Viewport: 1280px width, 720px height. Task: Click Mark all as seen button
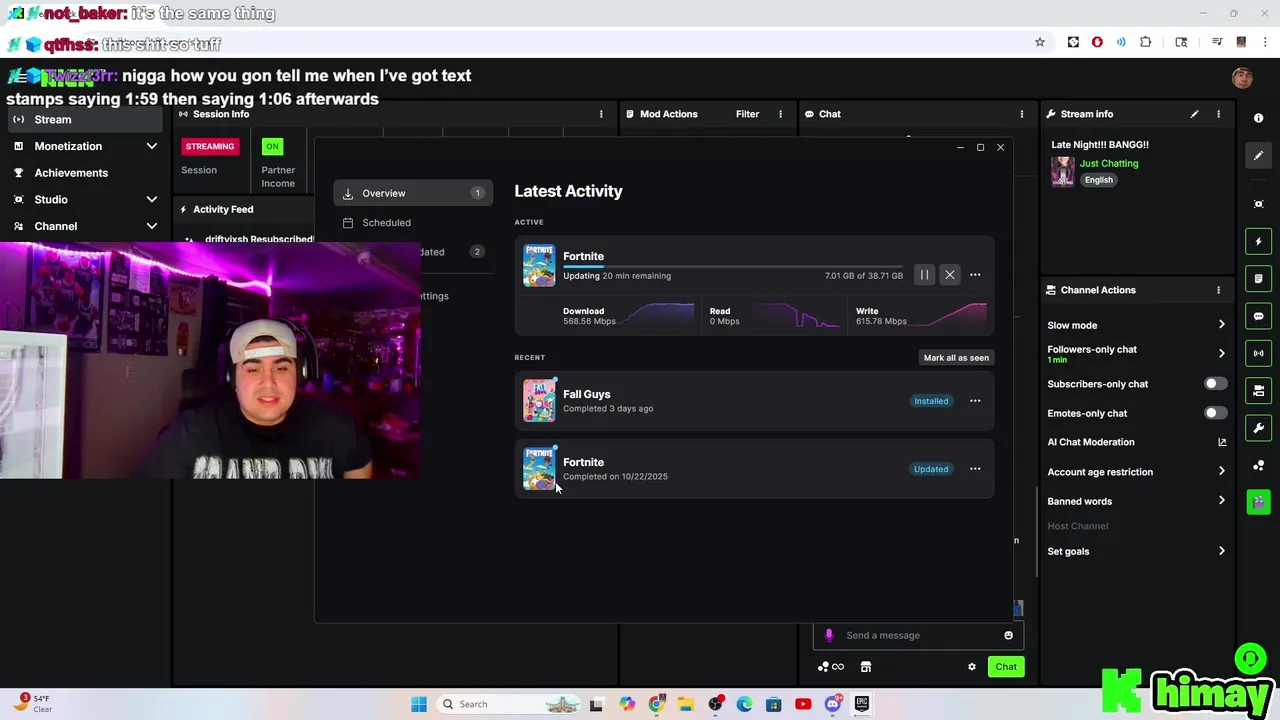[x=956, y=357]
